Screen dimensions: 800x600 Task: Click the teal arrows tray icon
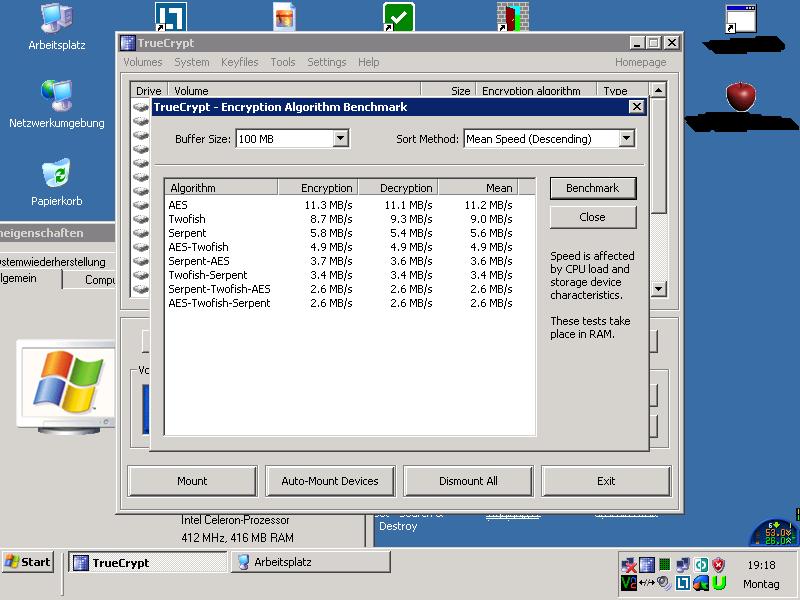tap(701, 565)
